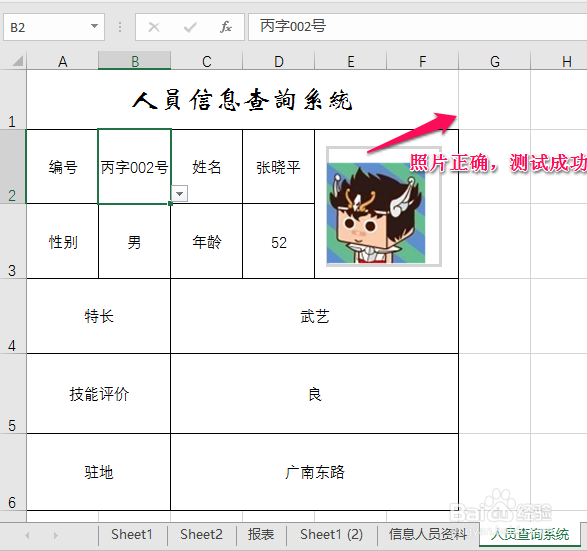Select row 3 header
Image resolution: width=587 pixels, height=551 pixels.
click(13, 241)
